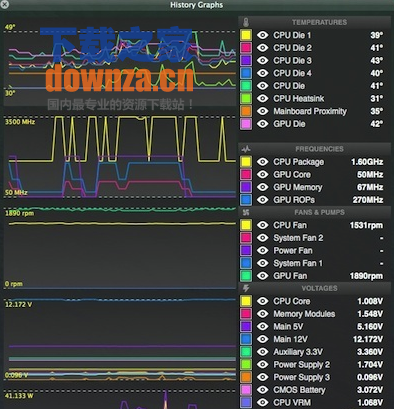Hide Memory Modules voltage line
The height and width of the screenshot is (409, 394).
click(x=263, y=314)
